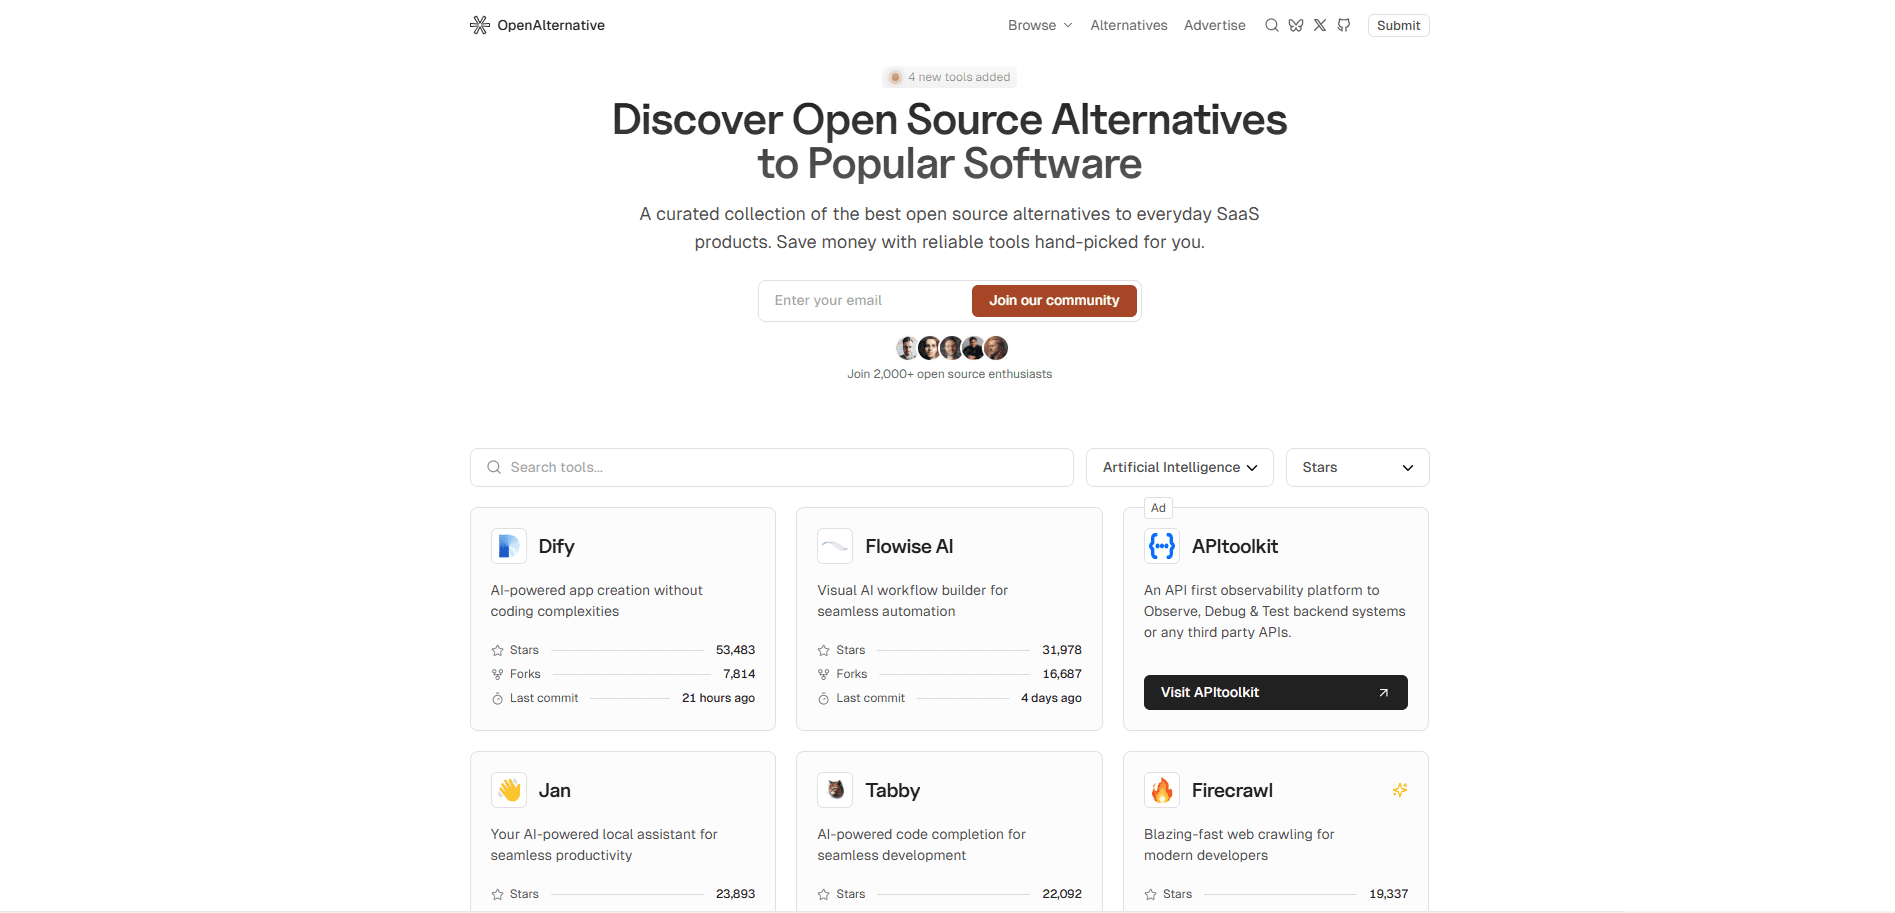Viewport: 1895px width, 913px height.
Task: Open the GitHub icon link
Action: pyautogui.click(x=1344, y=25)
